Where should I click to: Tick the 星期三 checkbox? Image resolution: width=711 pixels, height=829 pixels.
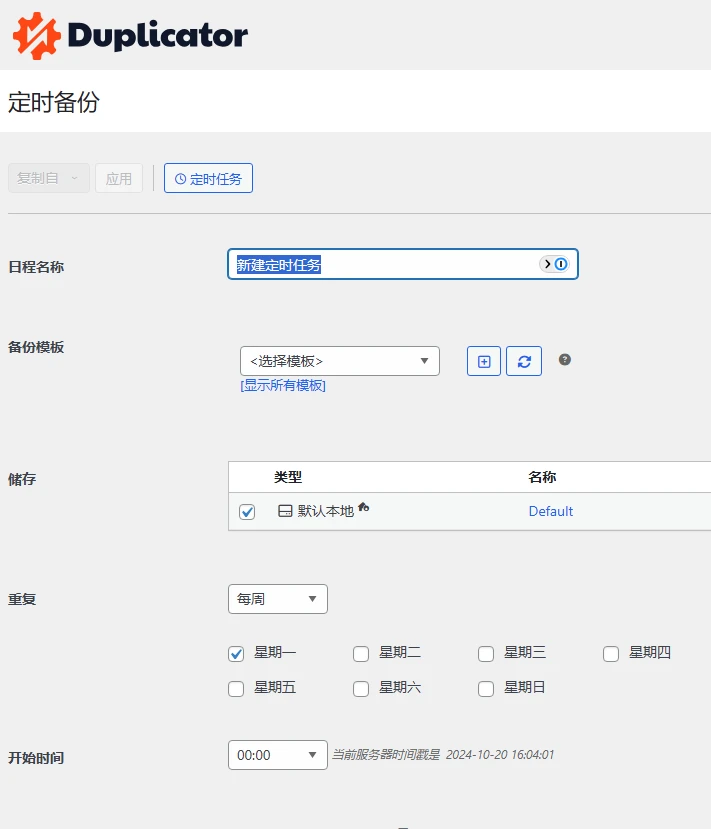(486, 654)
